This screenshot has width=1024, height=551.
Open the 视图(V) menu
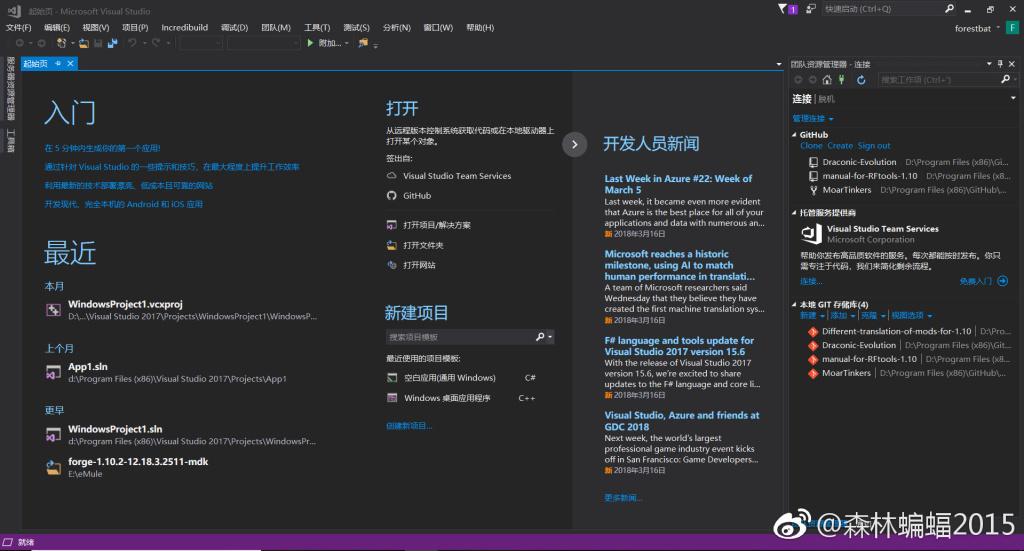[96, 27]
